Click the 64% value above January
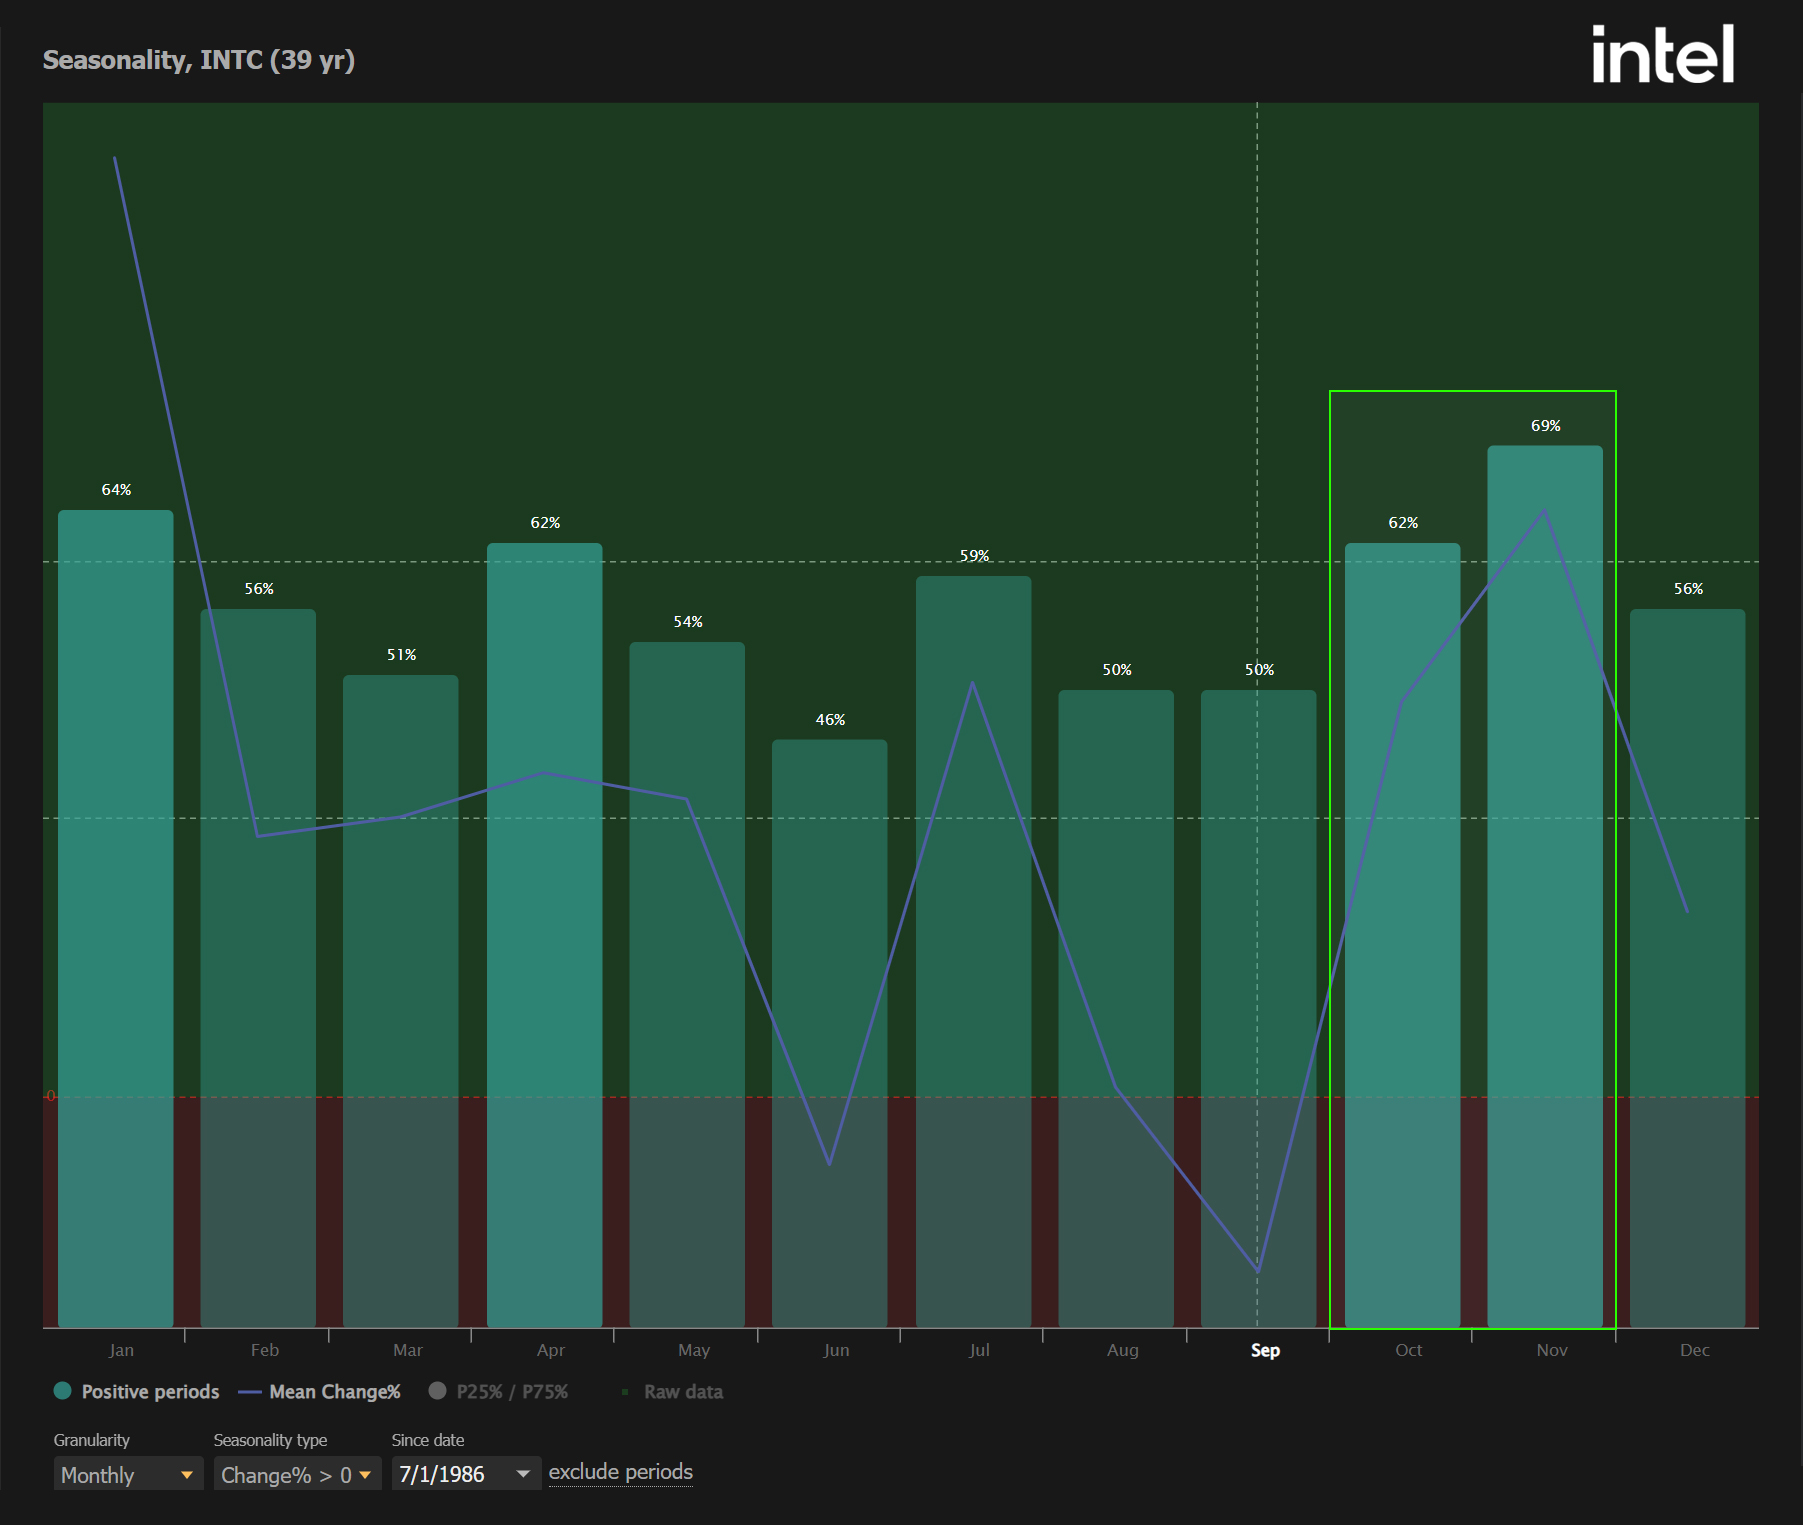 (116, 489)
